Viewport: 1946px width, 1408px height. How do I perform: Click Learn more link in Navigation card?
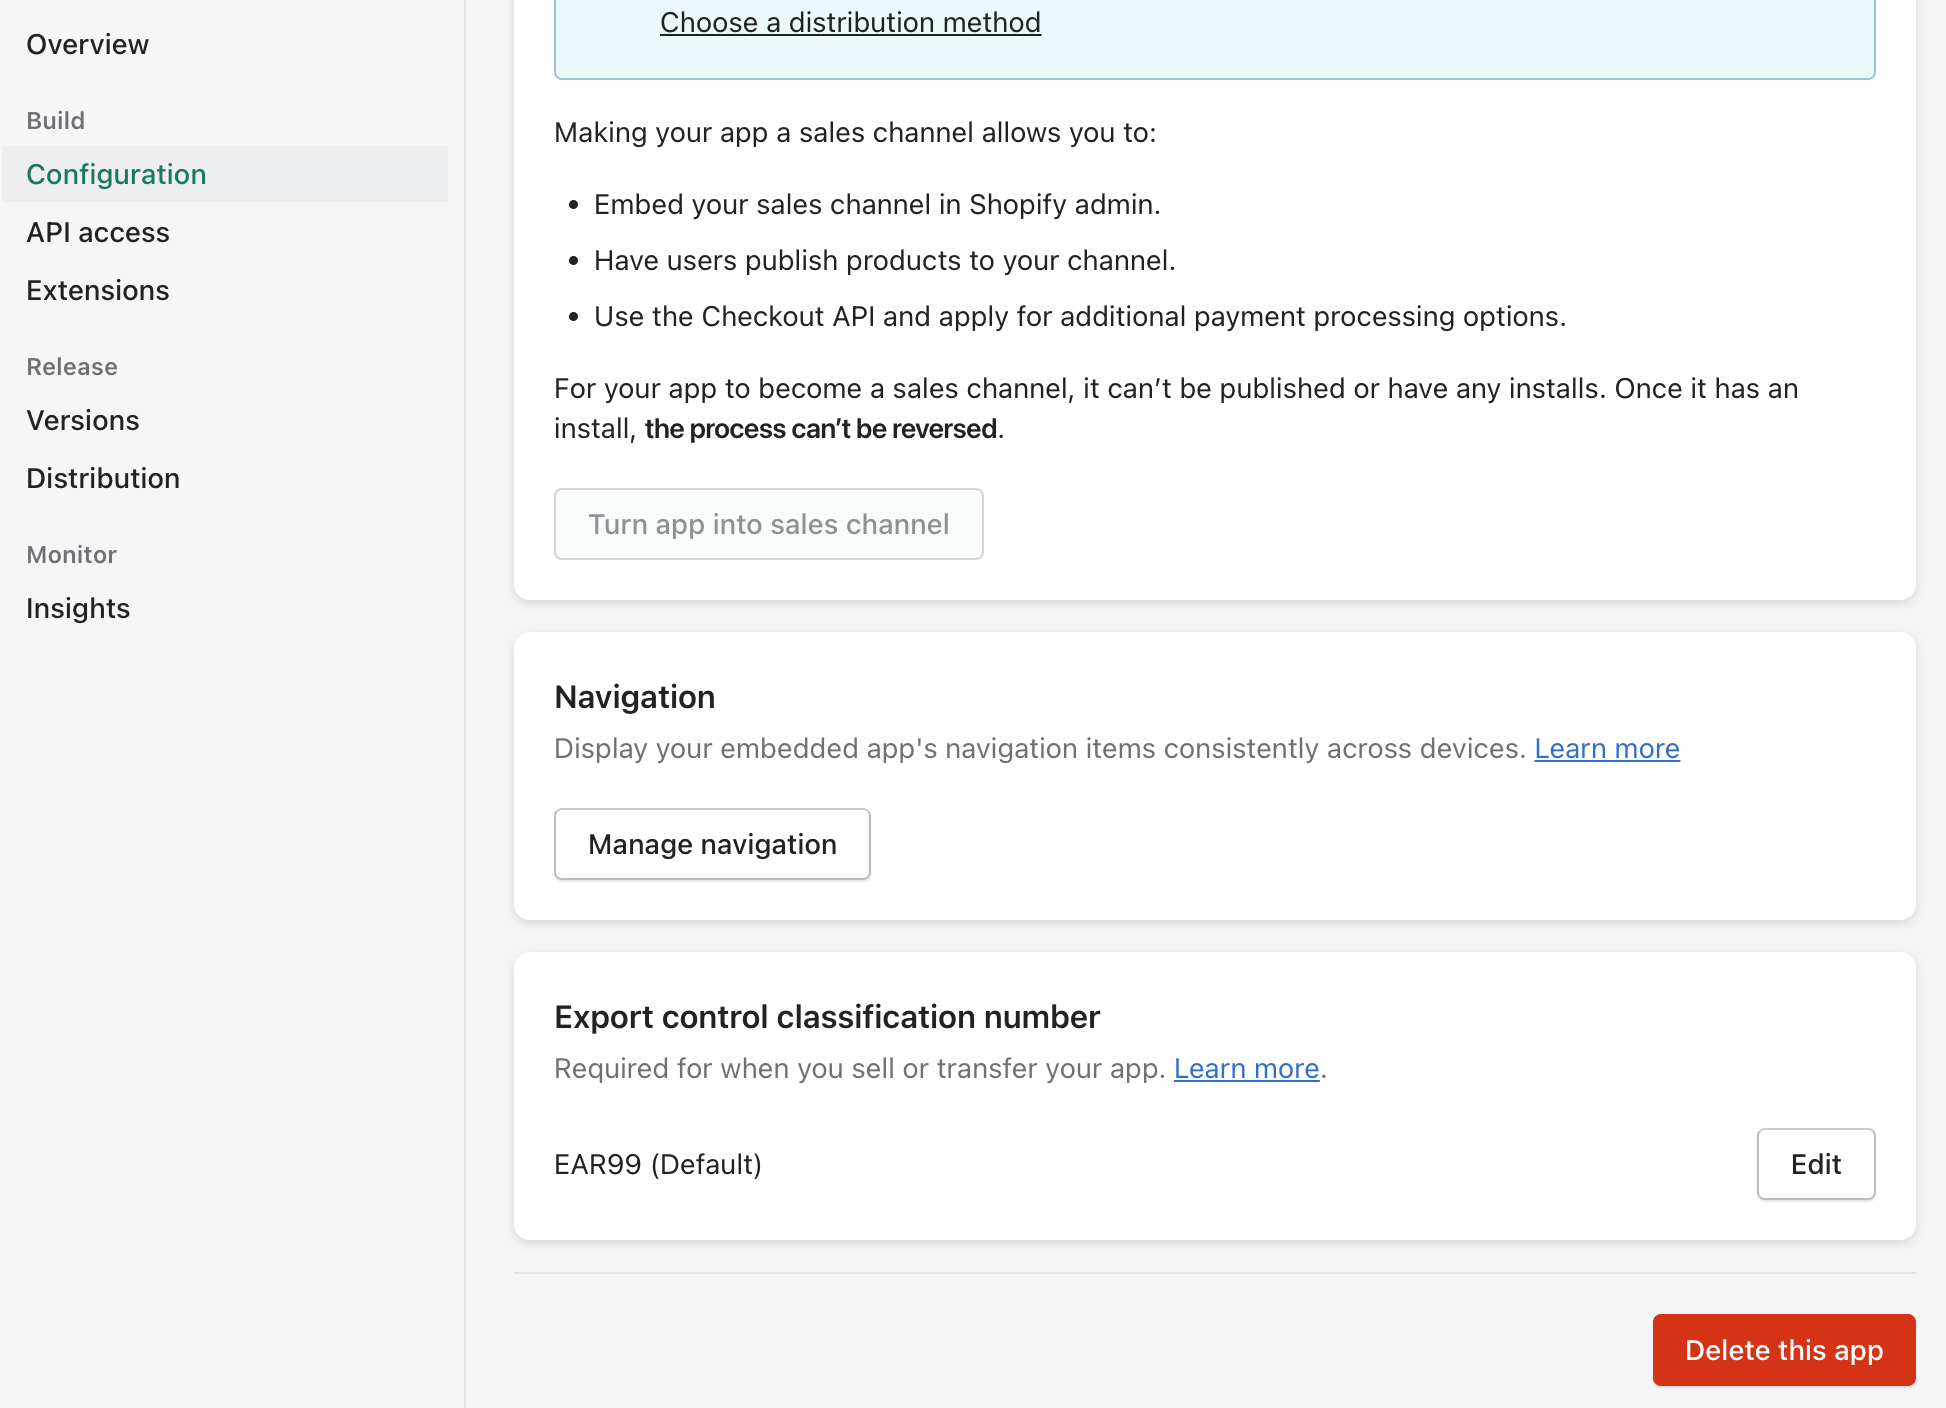(x=1606, y=748)
